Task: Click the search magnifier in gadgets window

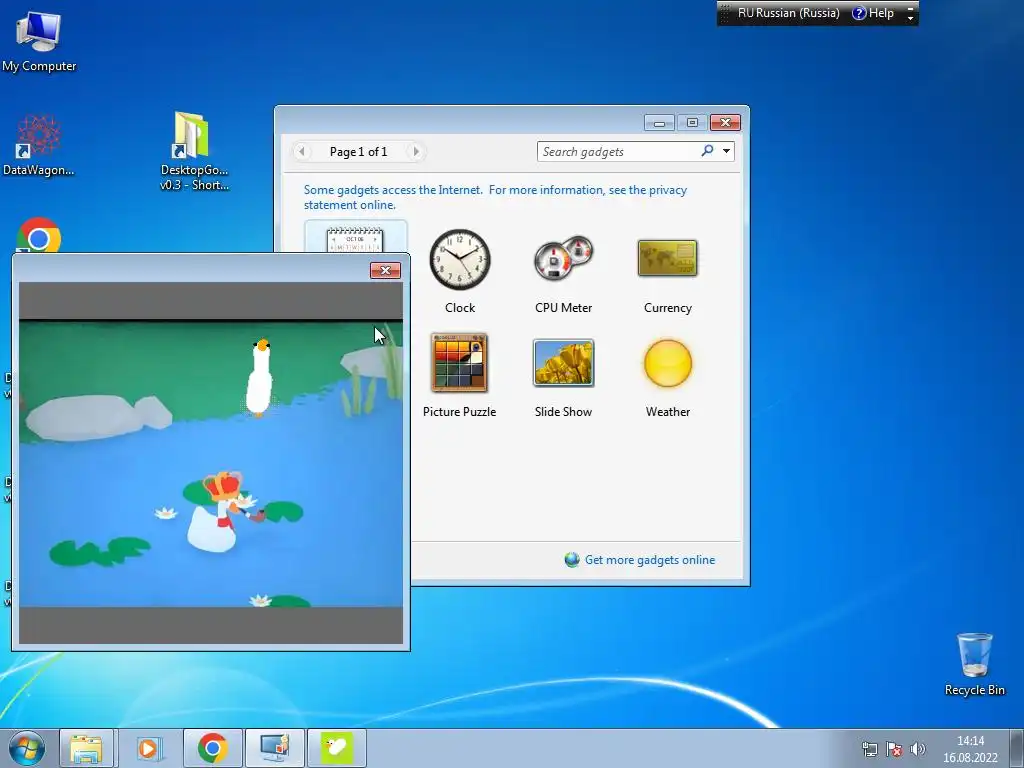Action: click(x=707, y=151)
